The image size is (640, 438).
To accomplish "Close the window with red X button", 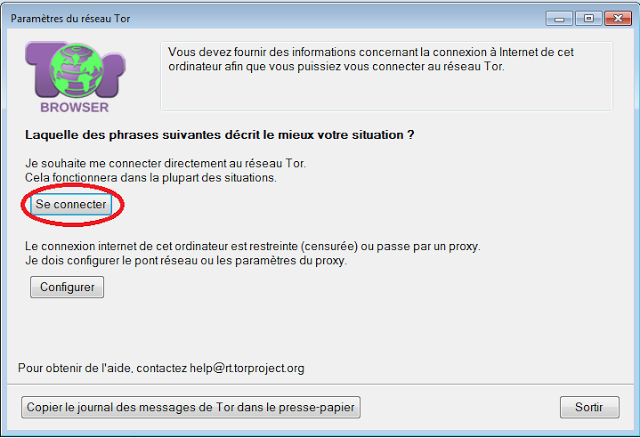I will click(x=618, y=19).
